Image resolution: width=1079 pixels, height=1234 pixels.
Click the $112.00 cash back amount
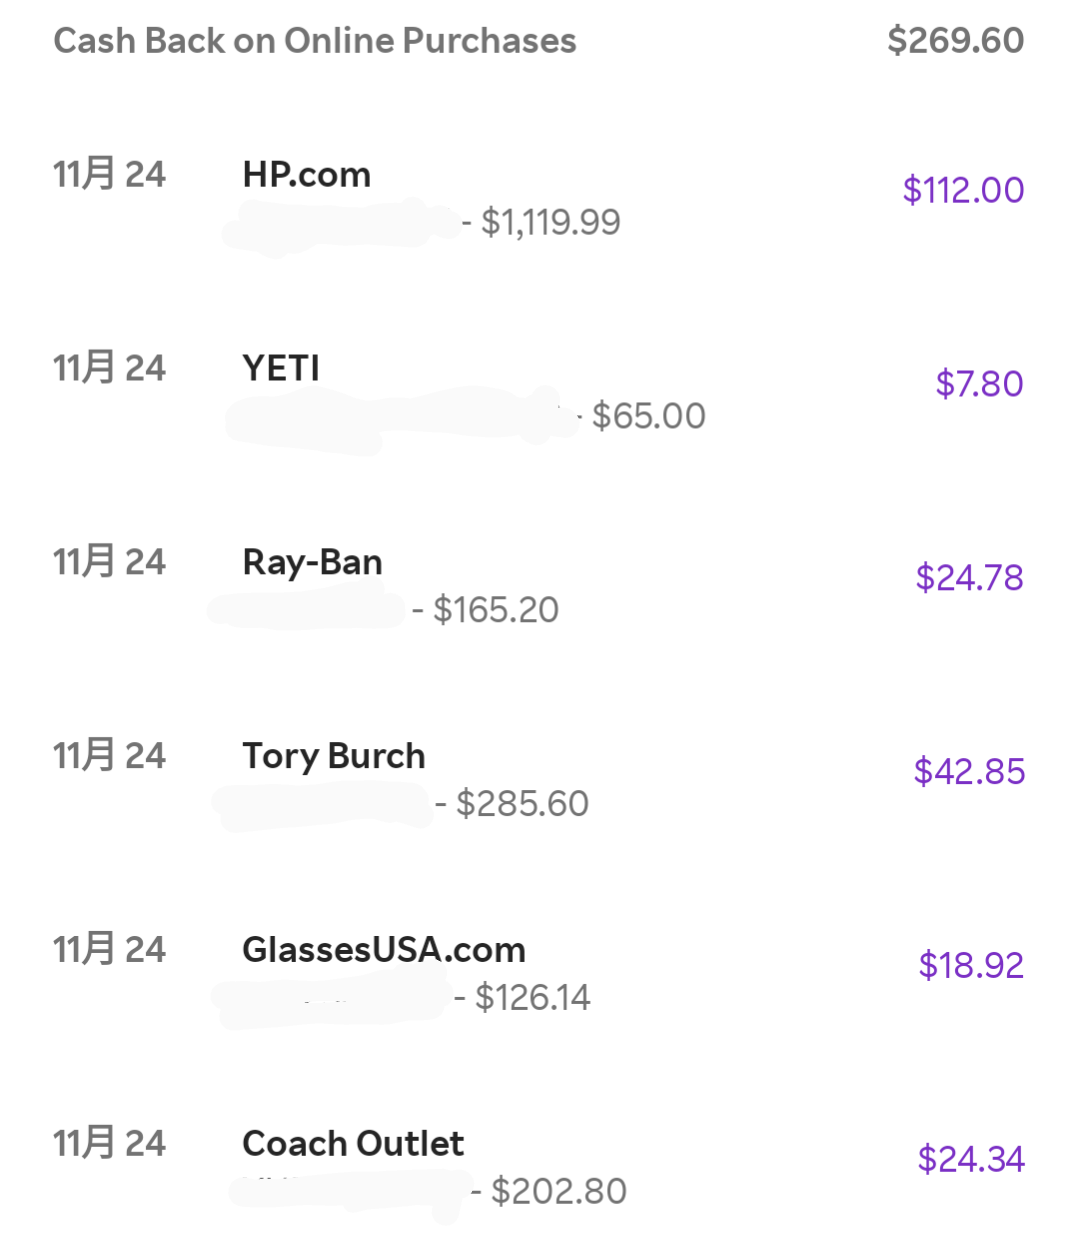[963, 190]
